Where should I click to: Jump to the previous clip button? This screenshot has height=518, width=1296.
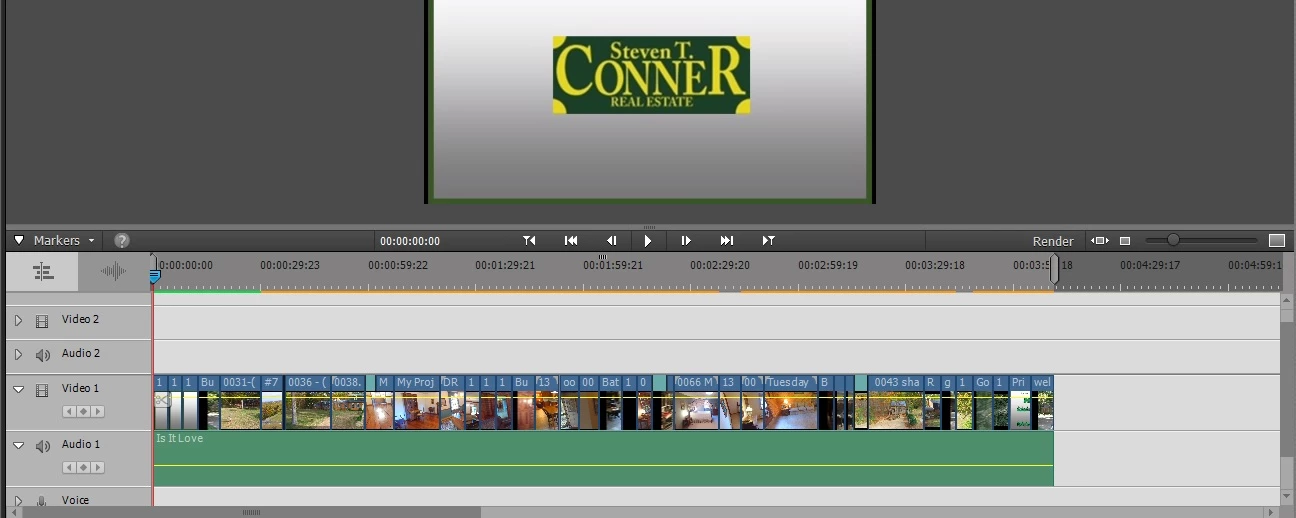click(x=571, y=241)
